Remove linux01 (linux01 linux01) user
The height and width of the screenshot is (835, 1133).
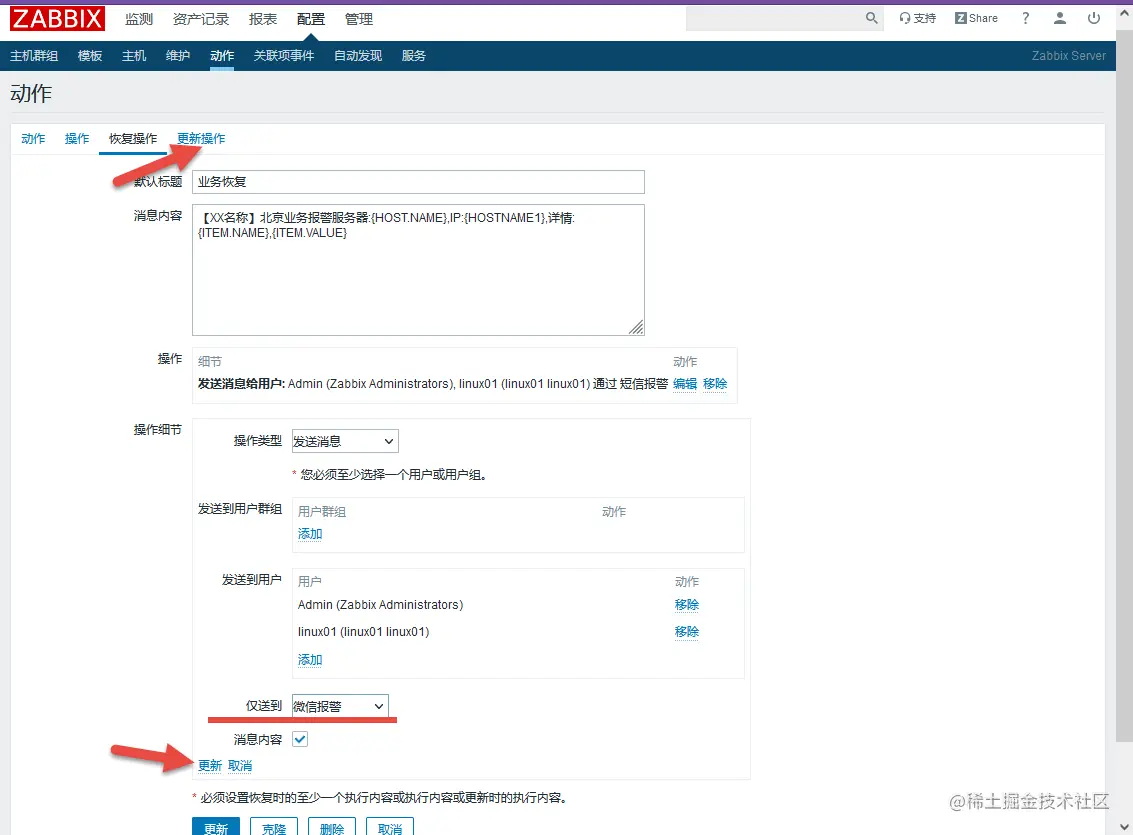point(686,632)
